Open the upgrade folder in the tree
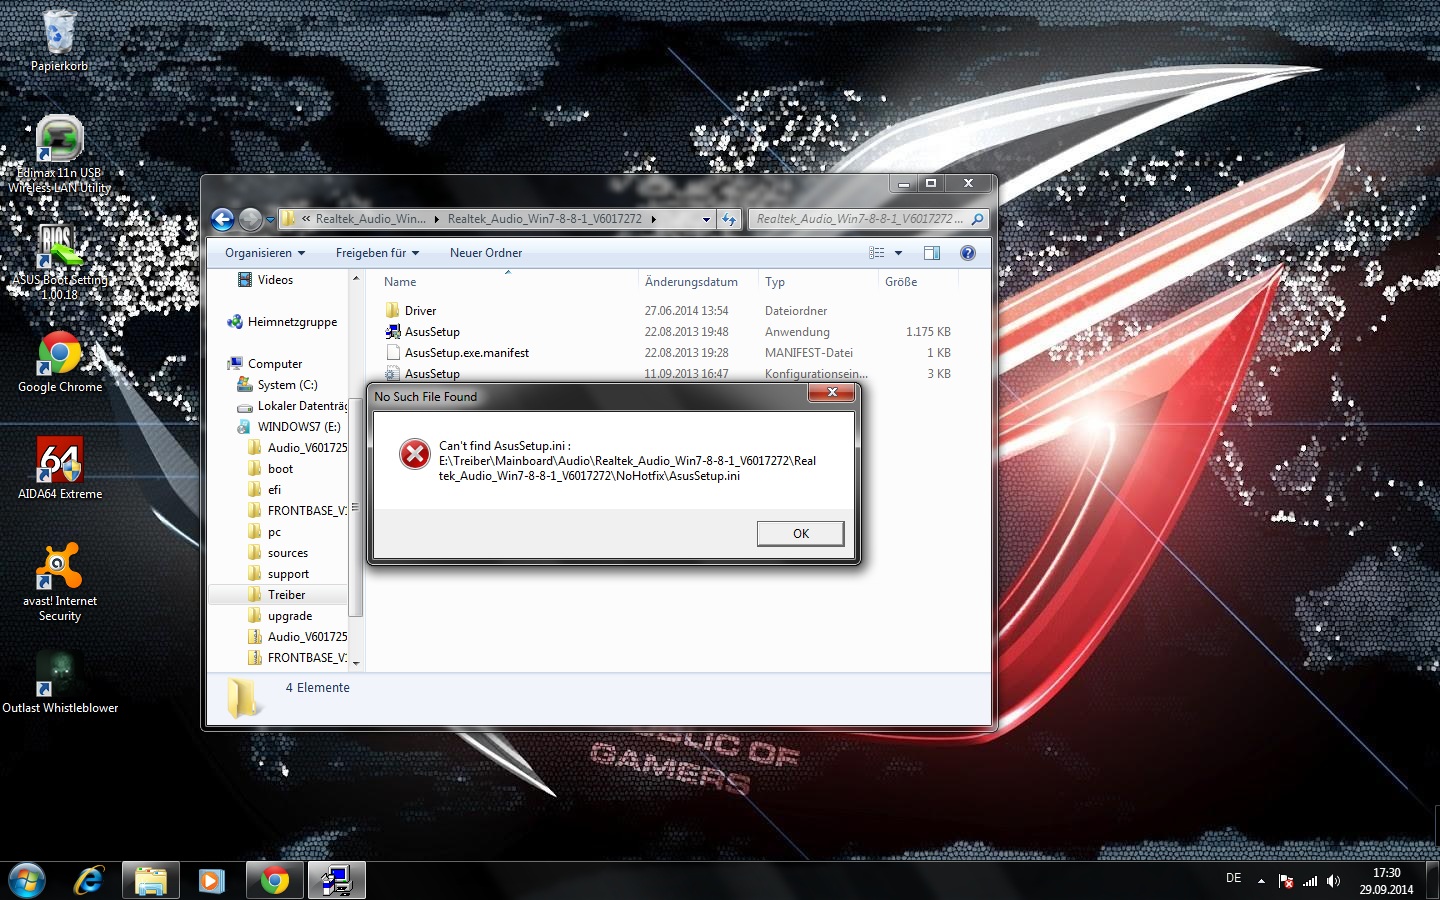 [x=290, y=616]
